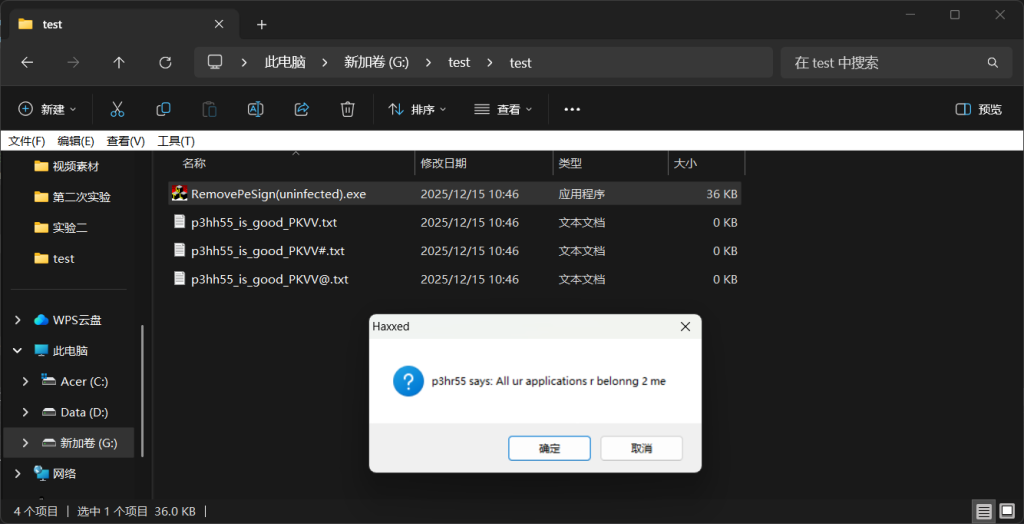Open the Tools(T) menu
This screenshot has height=524, width=1024.
[176, 141]
